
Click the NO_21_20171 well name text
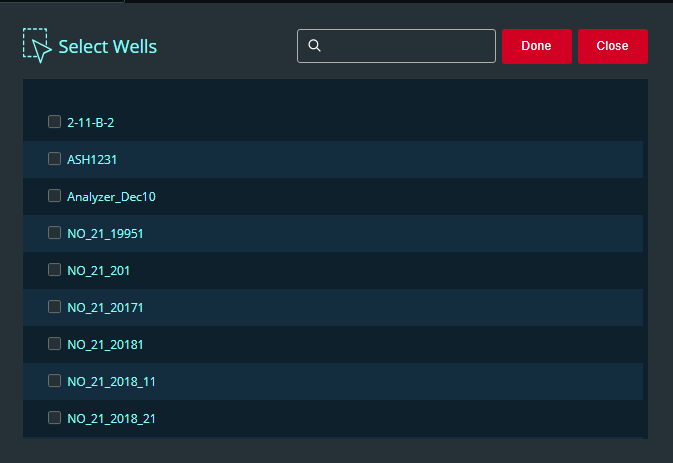[105, 307]
